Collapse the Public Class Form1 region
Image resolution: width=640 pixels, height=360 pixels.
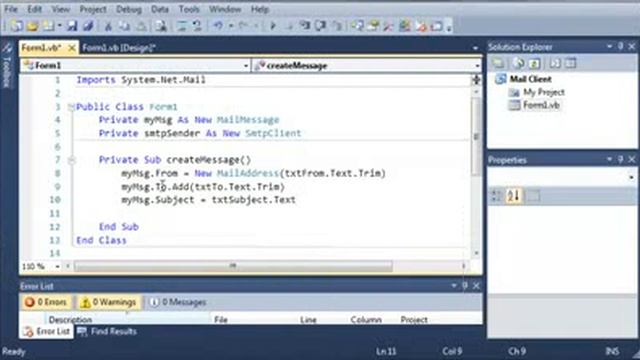coord(71,107)
